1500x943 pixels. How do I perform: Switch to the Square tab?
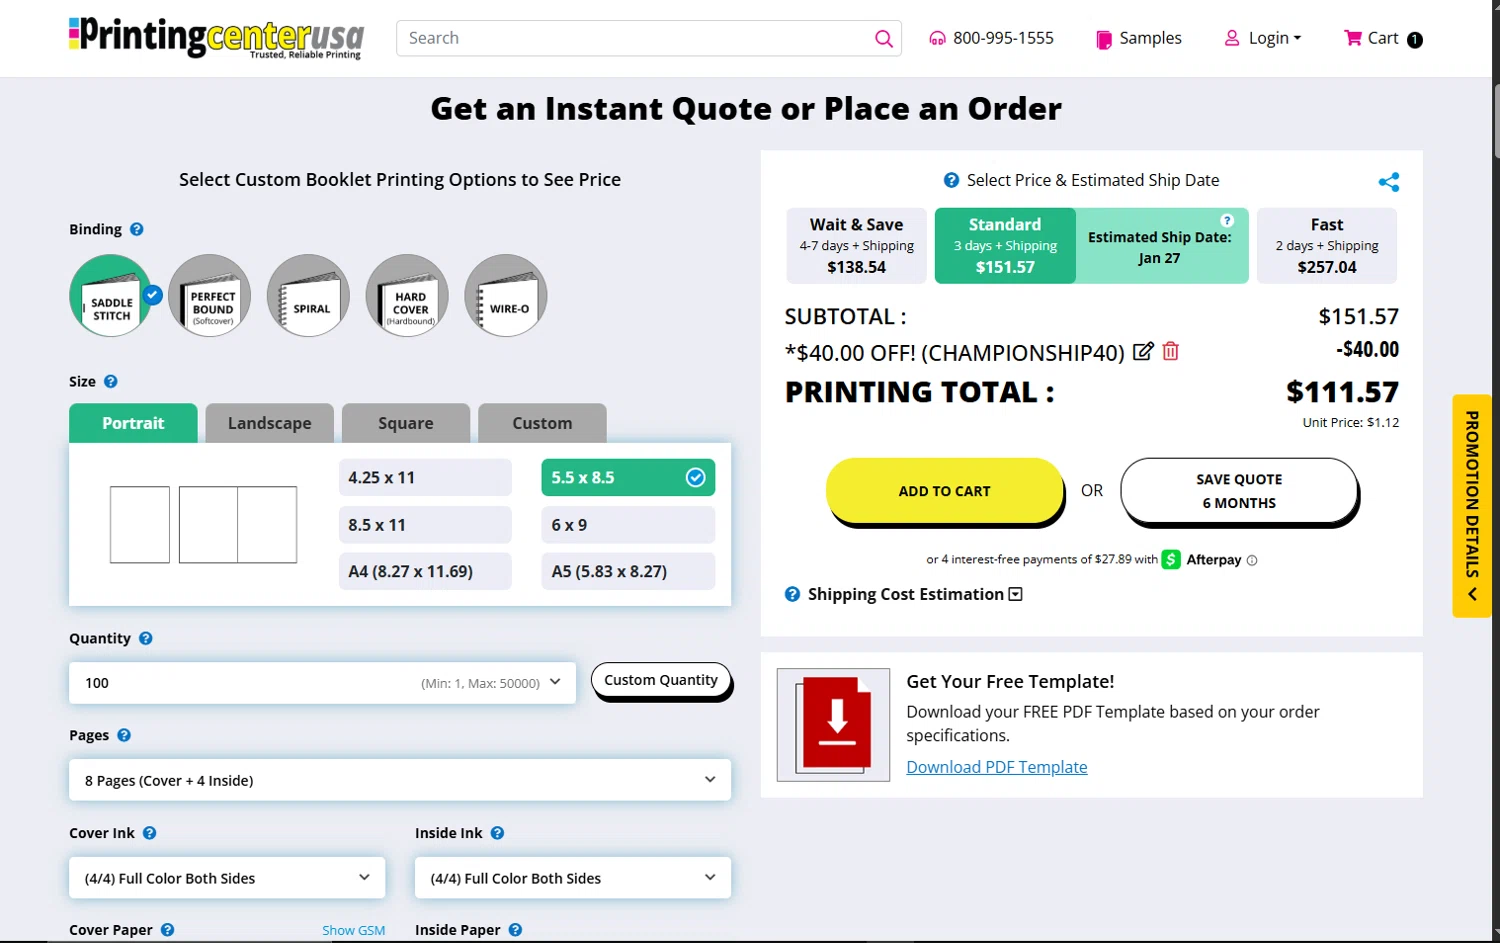click(x=406, y=423)
